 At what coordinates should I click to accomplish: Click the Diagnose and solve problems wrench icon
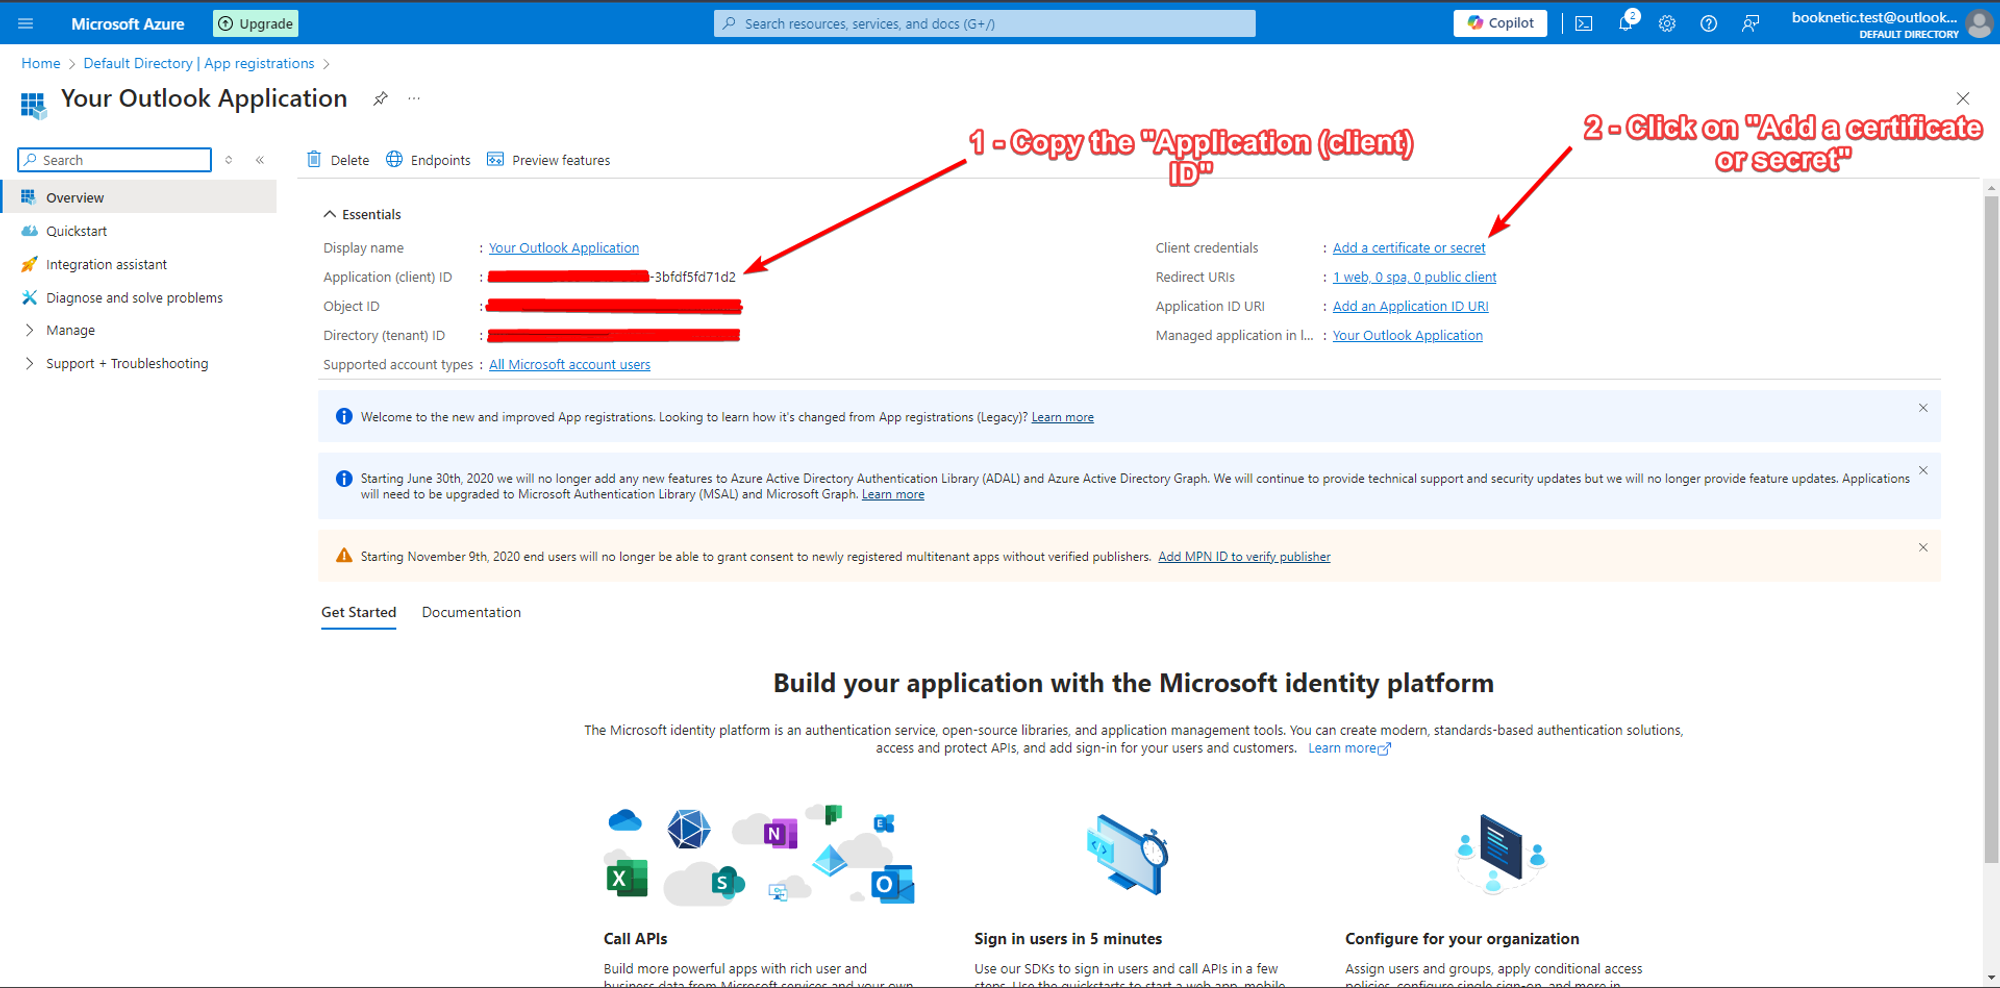(x=29, y=297)
